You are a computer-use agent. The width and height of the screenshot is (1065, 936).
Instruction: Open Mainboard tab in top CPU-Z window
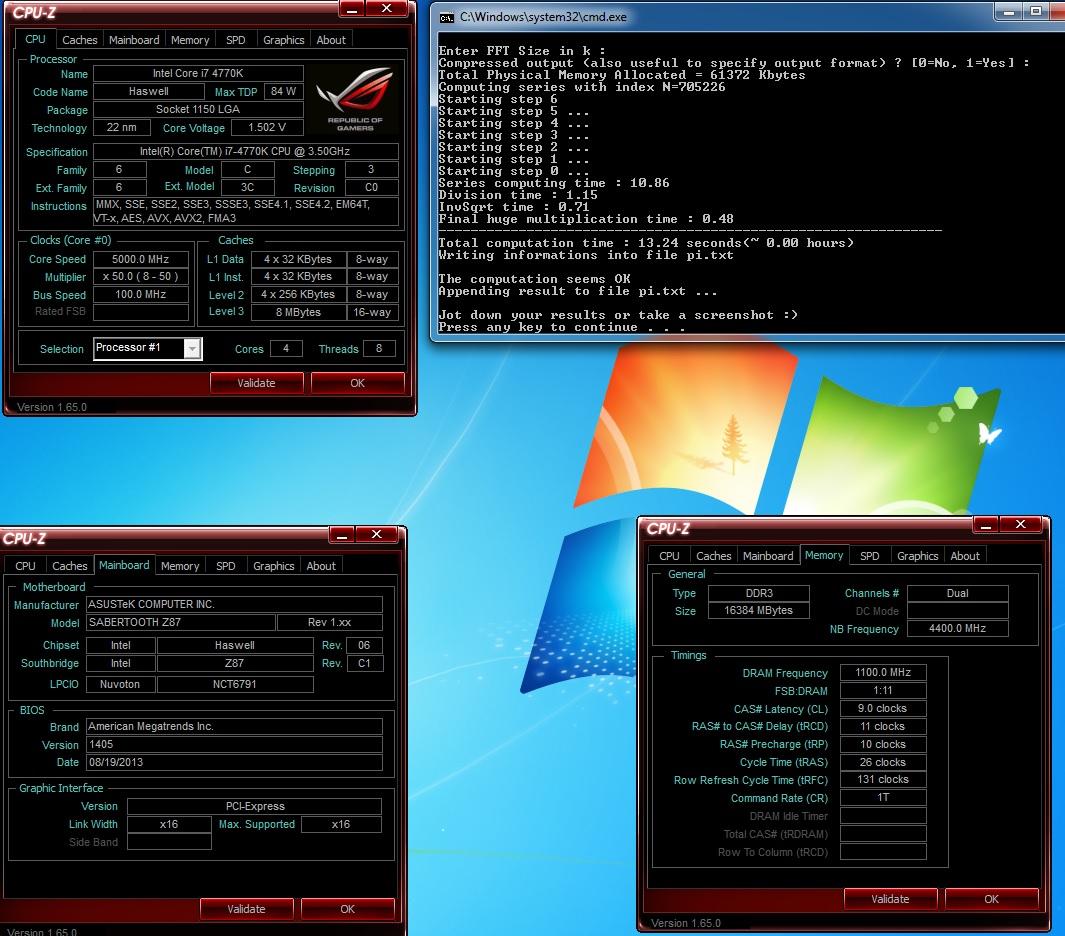point(134,40)
